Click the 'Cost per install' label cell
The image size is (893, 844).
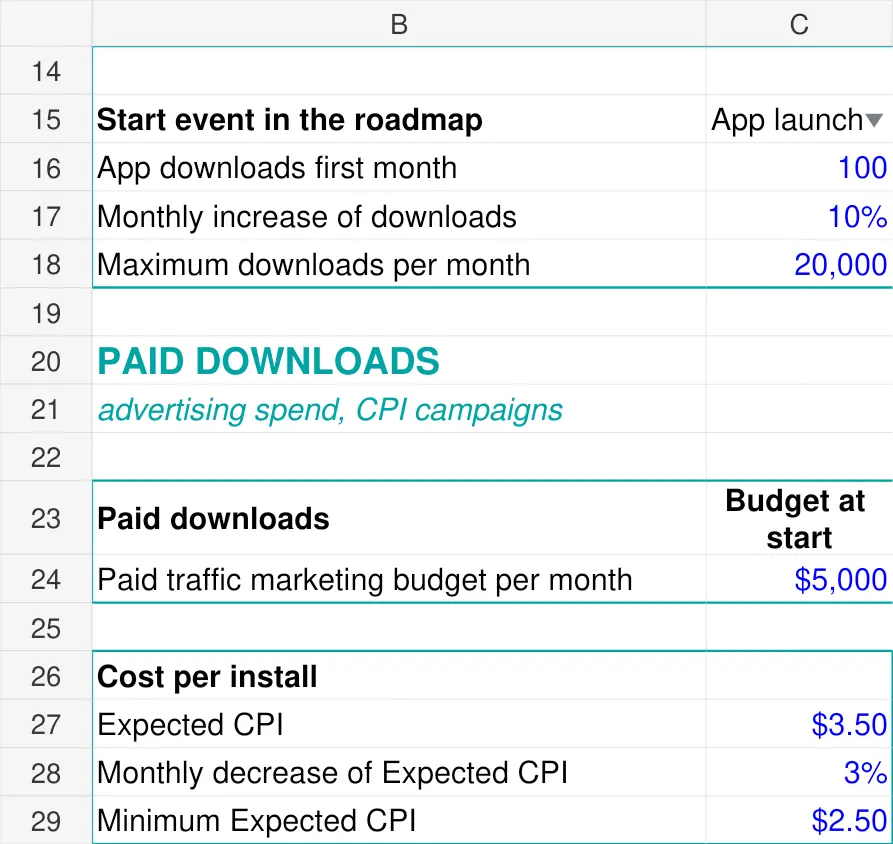tap(399, 676)
